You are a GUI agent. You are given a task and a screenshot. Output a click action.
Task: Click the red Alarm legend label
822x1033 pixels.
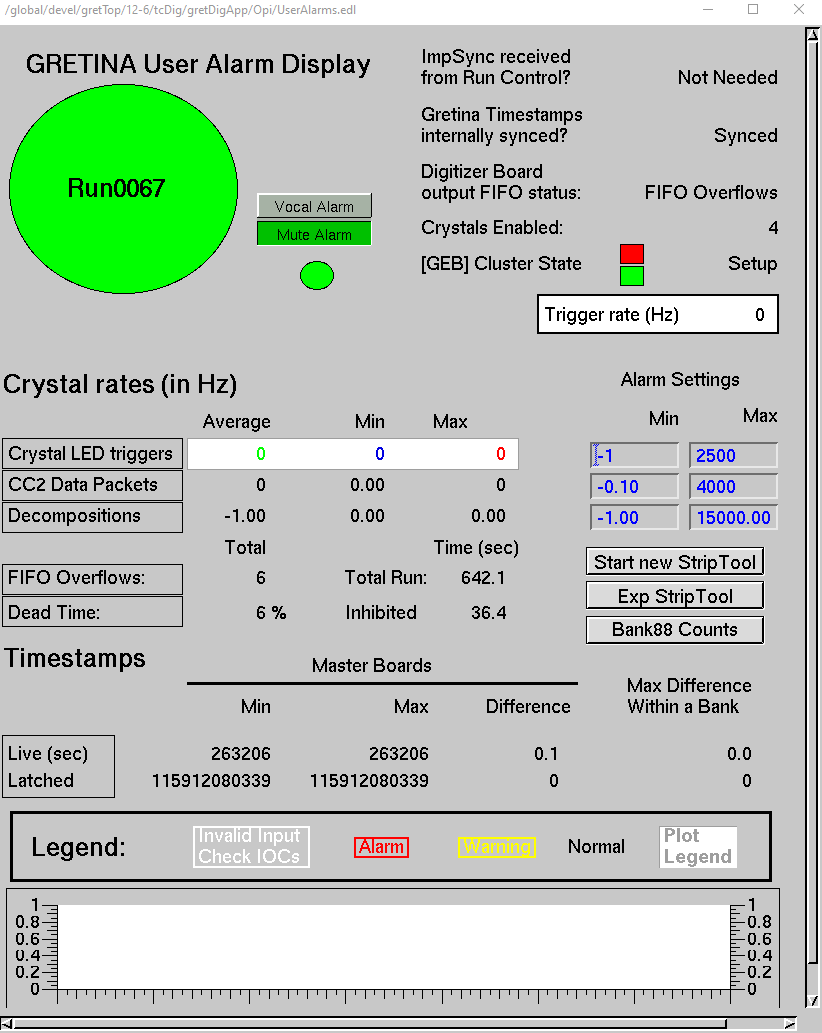381,847
